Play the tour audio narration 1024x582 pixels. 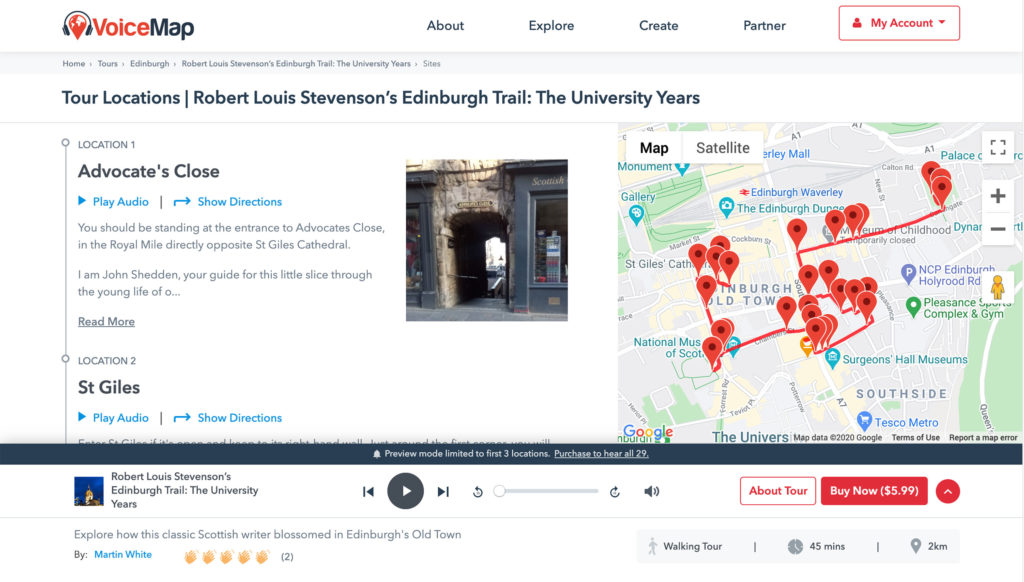[x=406, y=491]
